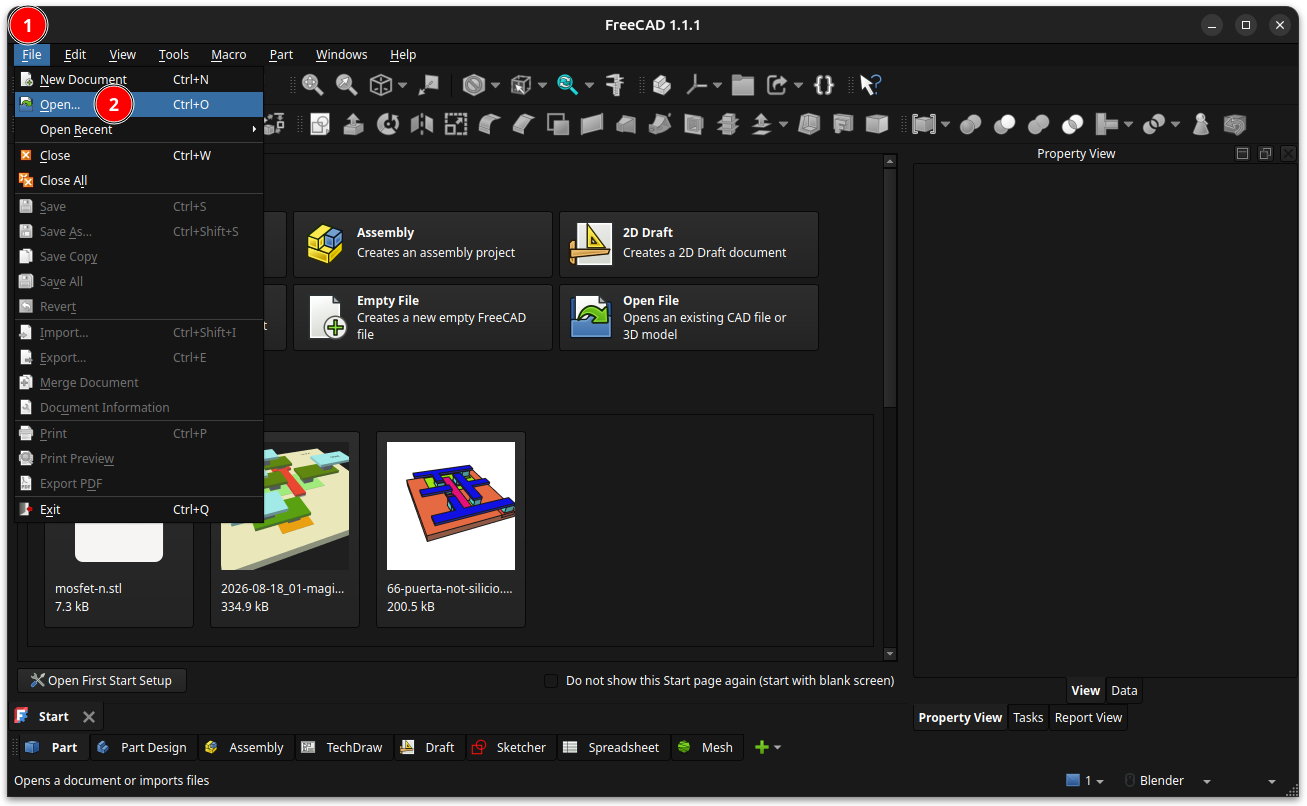The image size is (1307, 806).
Task: Click the 2D Draft document card
Action: (x=689, y=244)
